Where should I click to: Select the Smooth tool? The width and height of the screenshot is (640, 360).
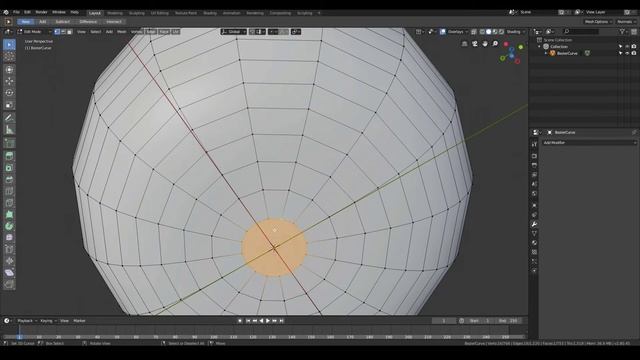tap(9, 238)
